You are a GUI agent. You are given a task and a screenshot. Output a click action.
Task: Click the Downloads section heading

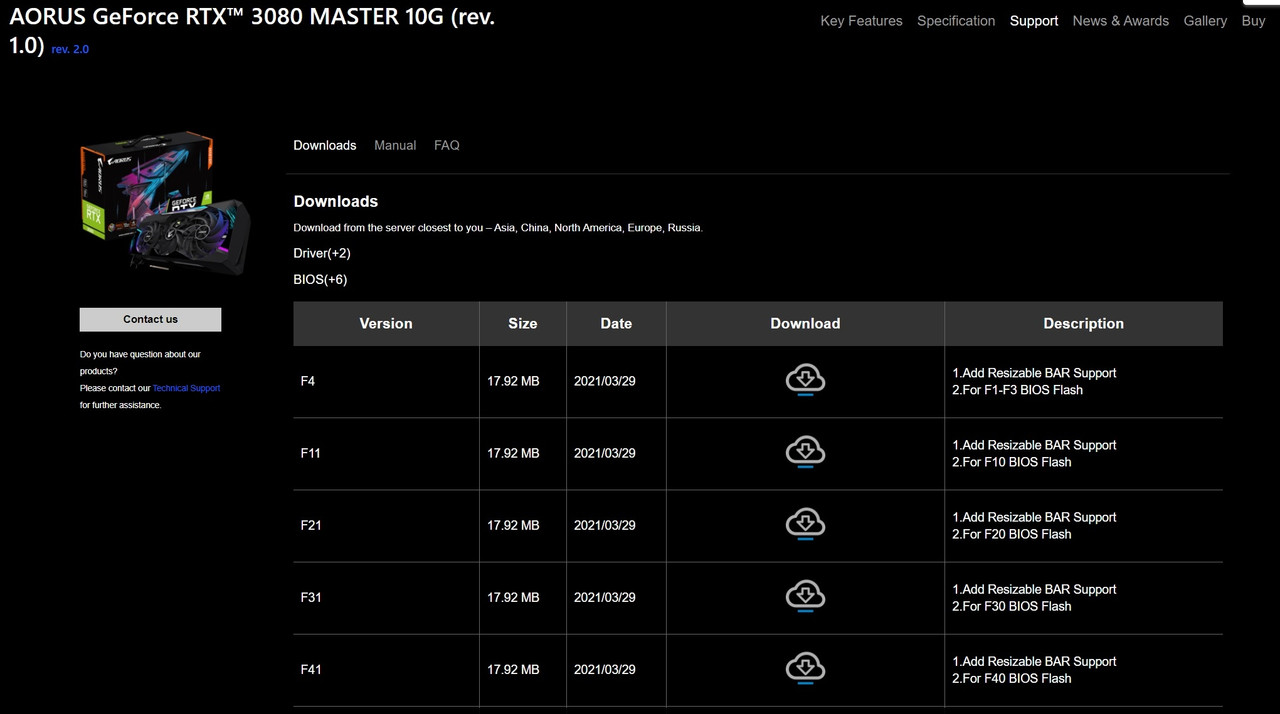tap(336, 201)
